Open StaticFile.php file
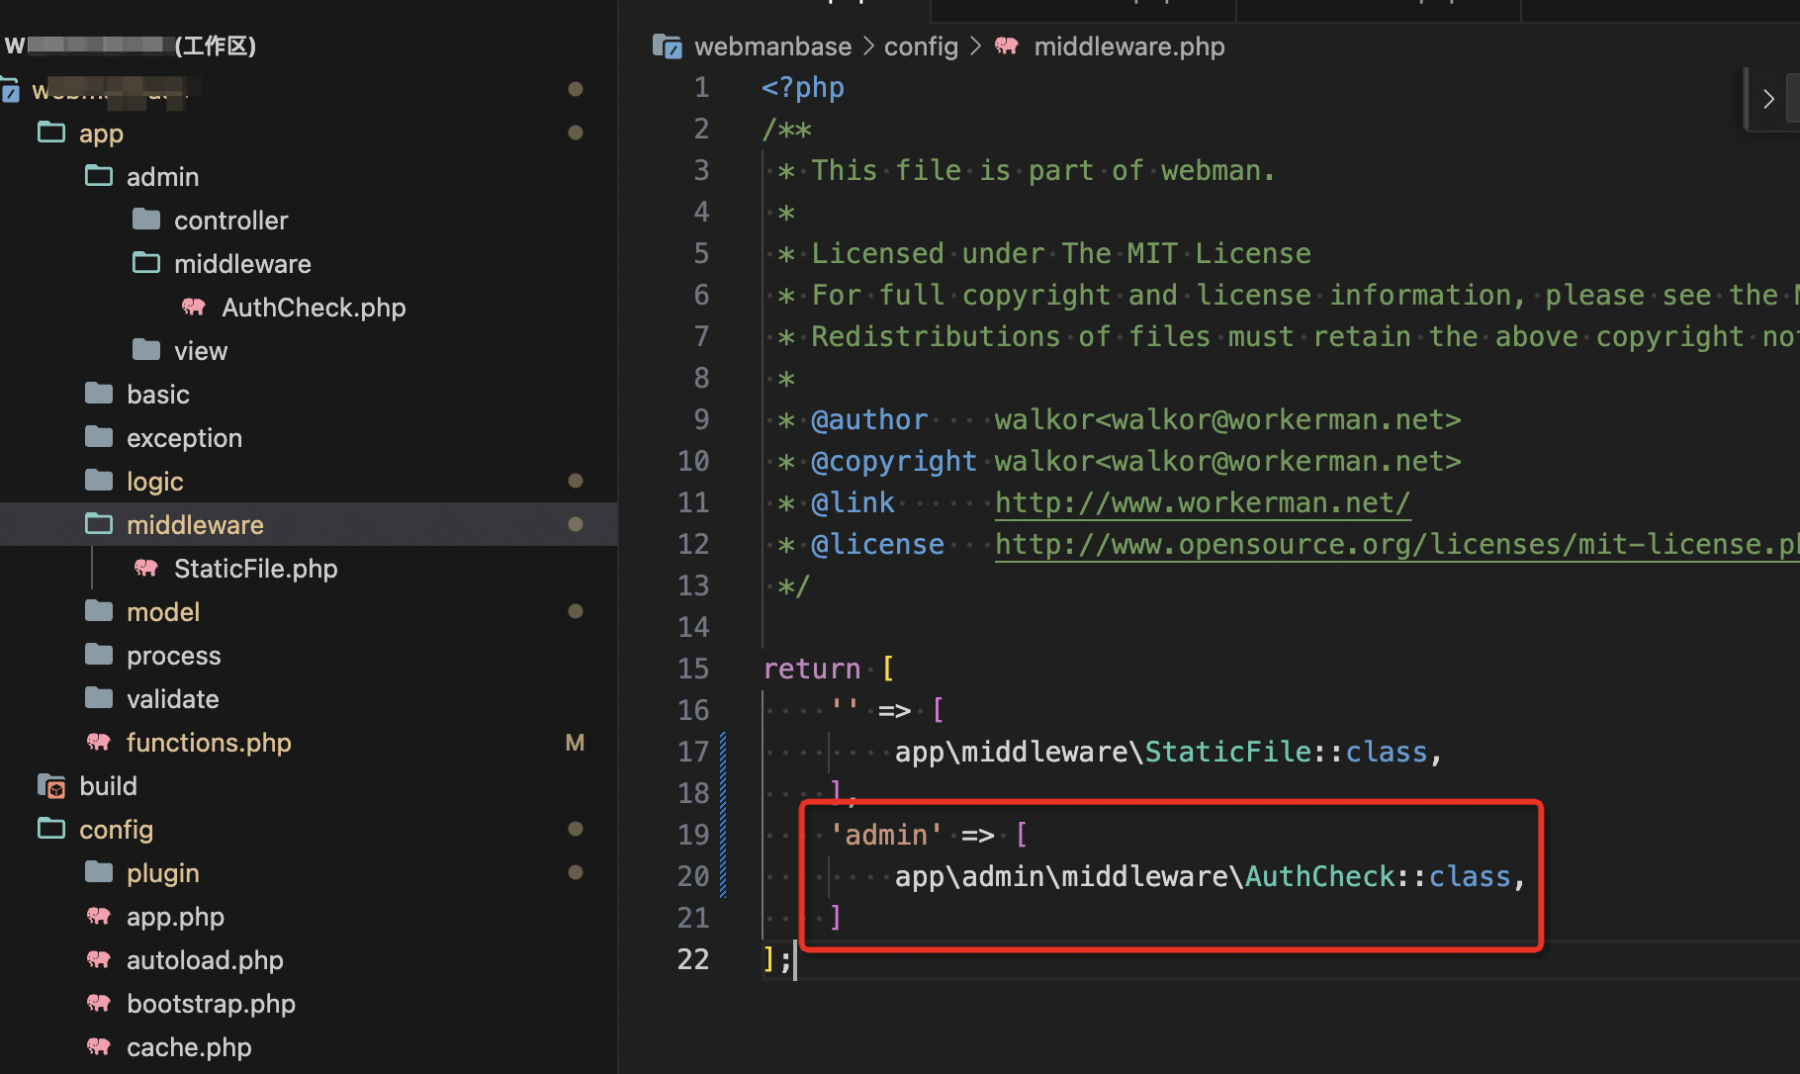Screen dimensions: 1800x1074 [x=256, y=568]
